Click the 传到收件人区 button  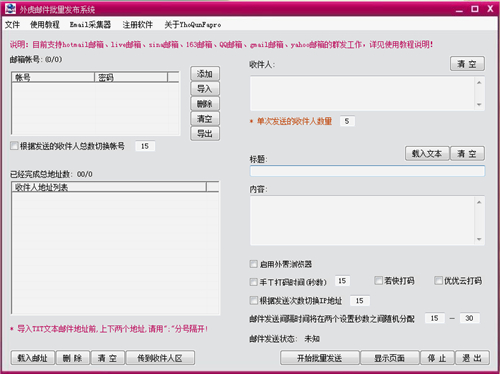[x=160, y=358]
